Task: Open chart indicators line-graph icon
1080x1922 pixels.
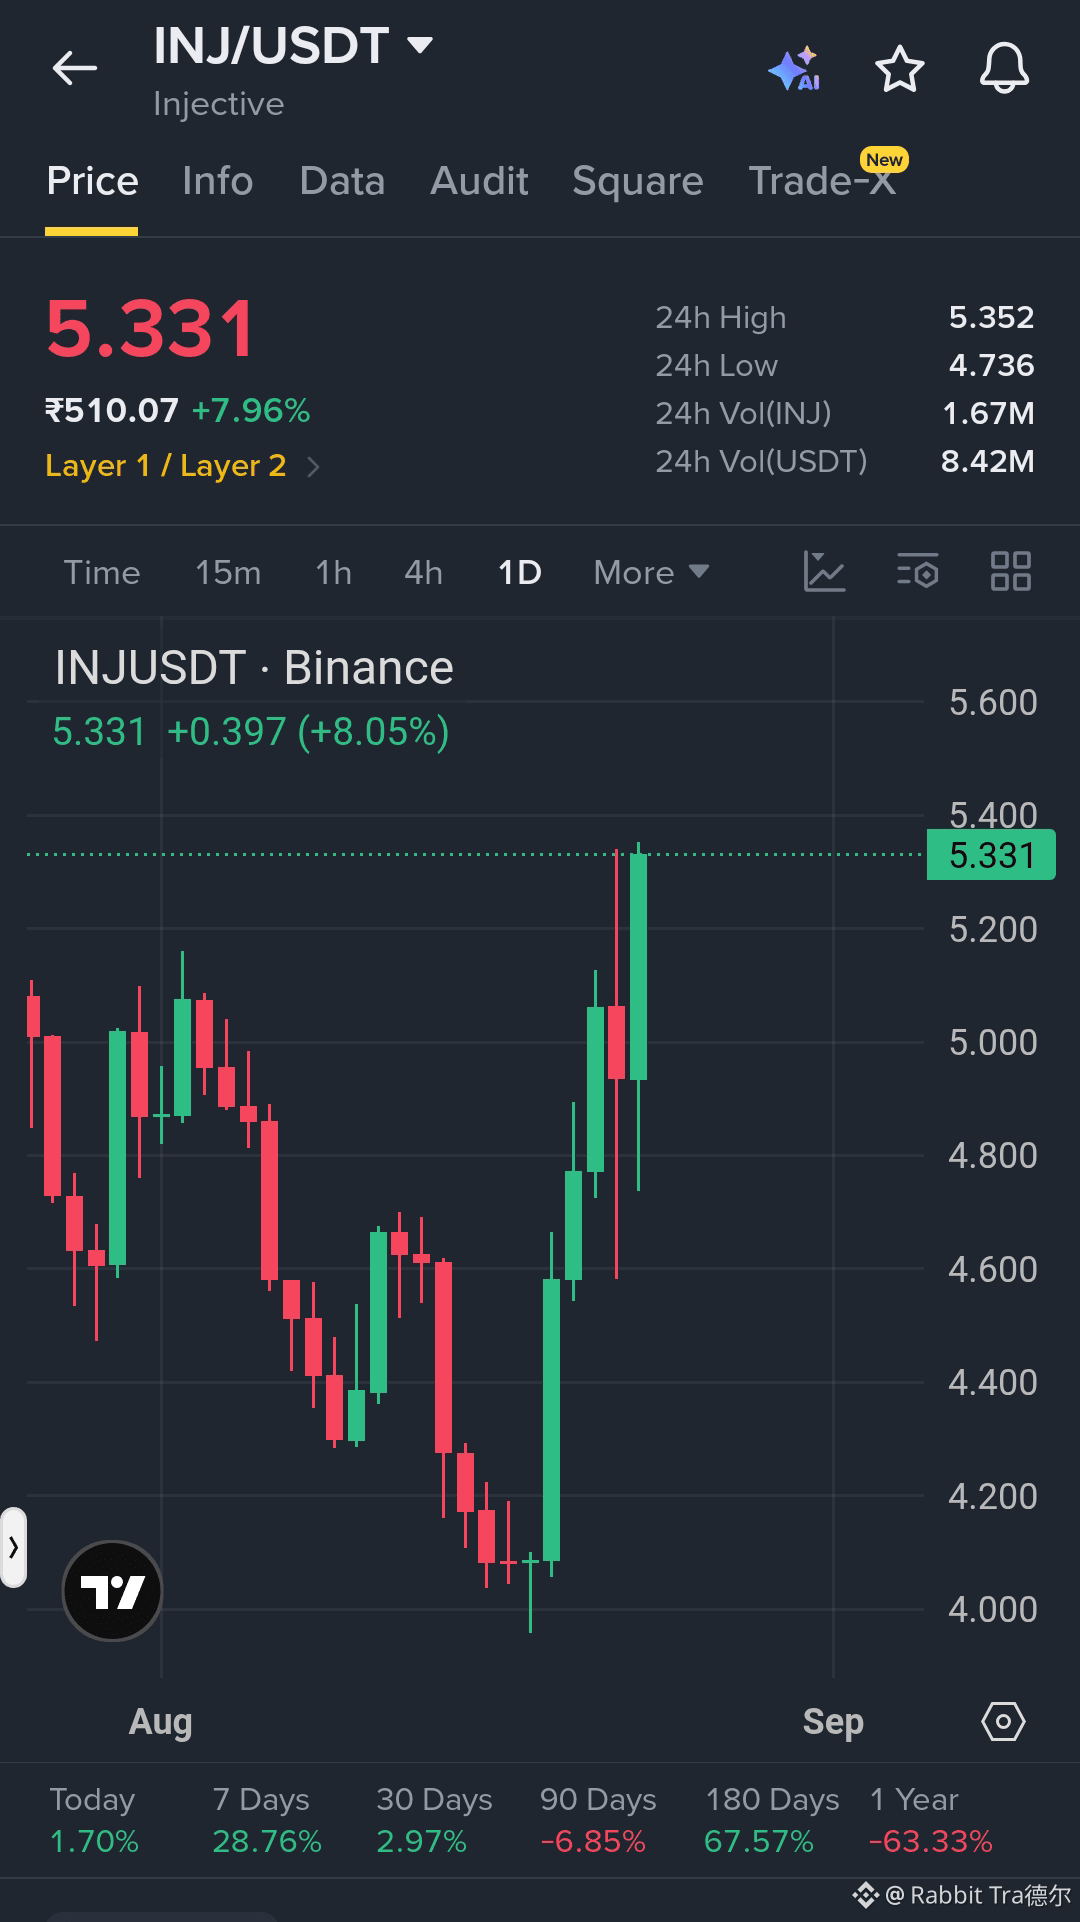Action: click(825, 572)
